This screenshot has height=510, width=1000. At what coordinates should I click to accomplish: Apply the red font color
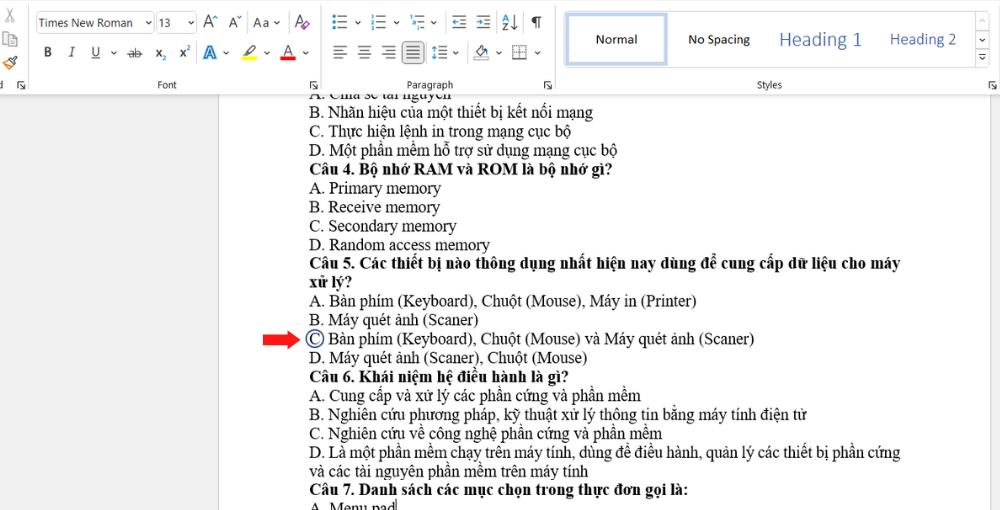(288, 53)
